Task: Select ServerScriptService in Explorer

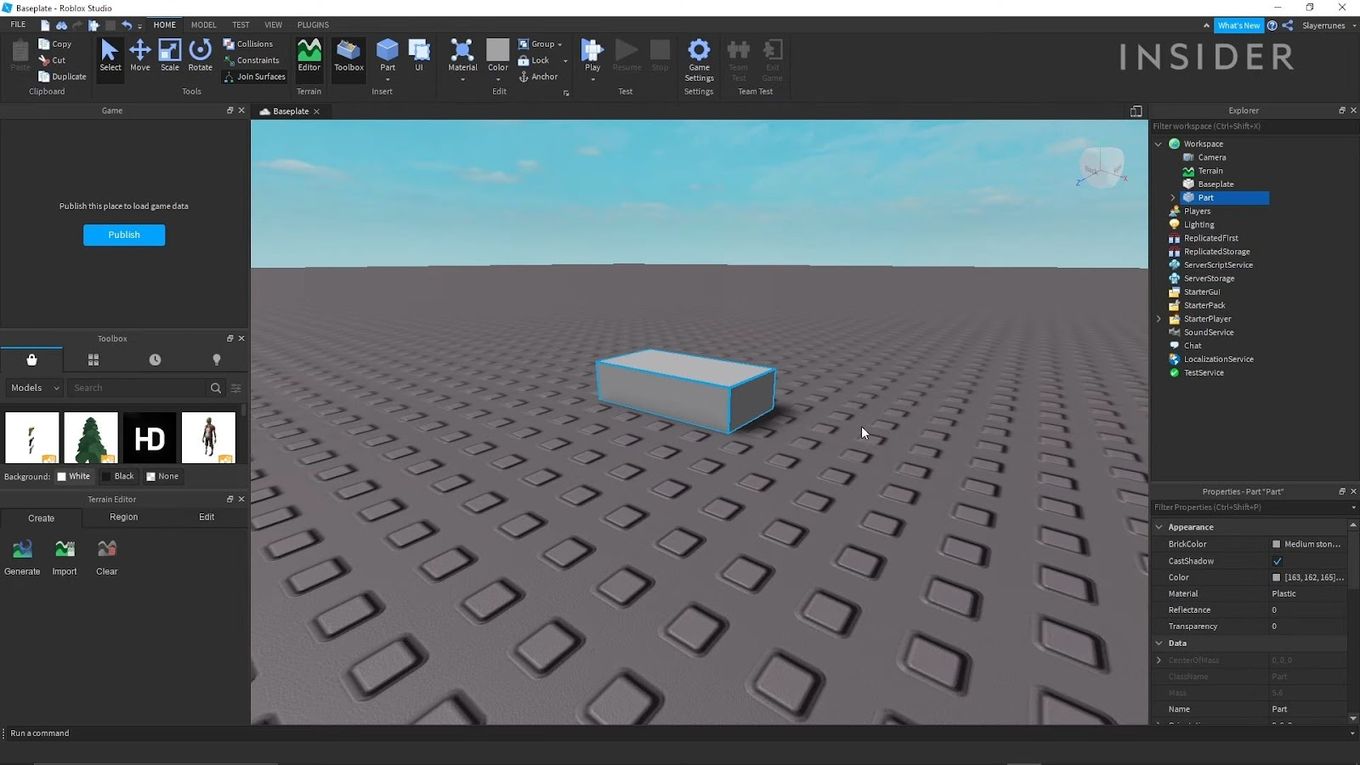Action: (1218, 265)
